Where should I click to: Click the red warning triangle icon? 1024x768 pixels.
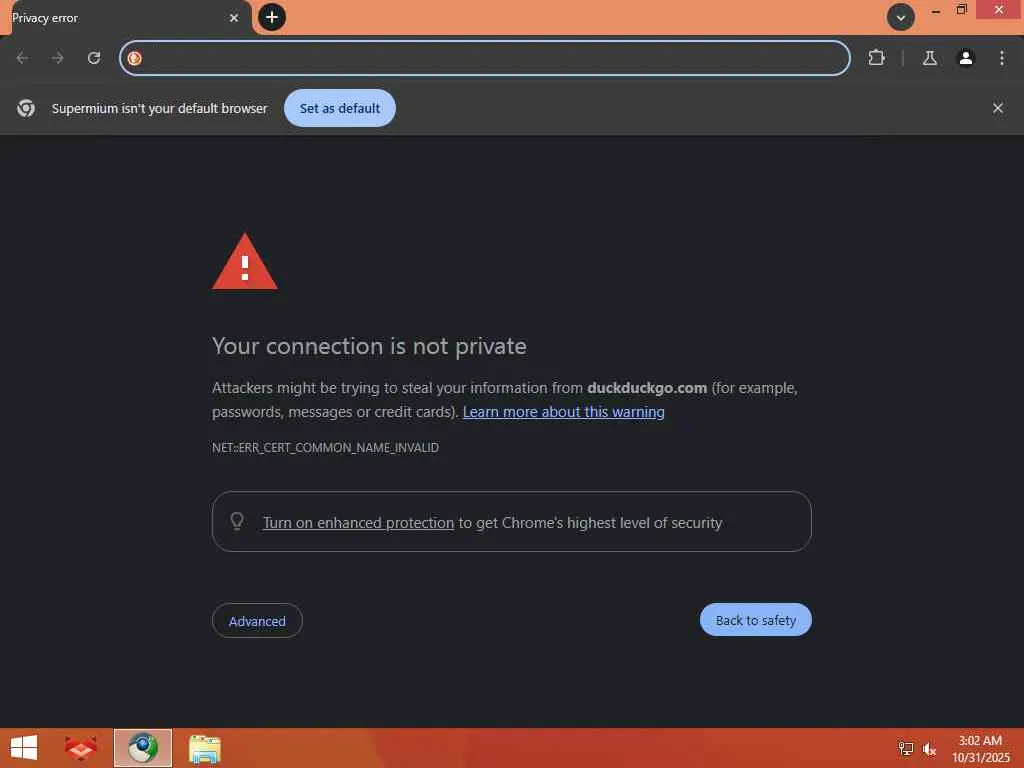coord(245,261)
